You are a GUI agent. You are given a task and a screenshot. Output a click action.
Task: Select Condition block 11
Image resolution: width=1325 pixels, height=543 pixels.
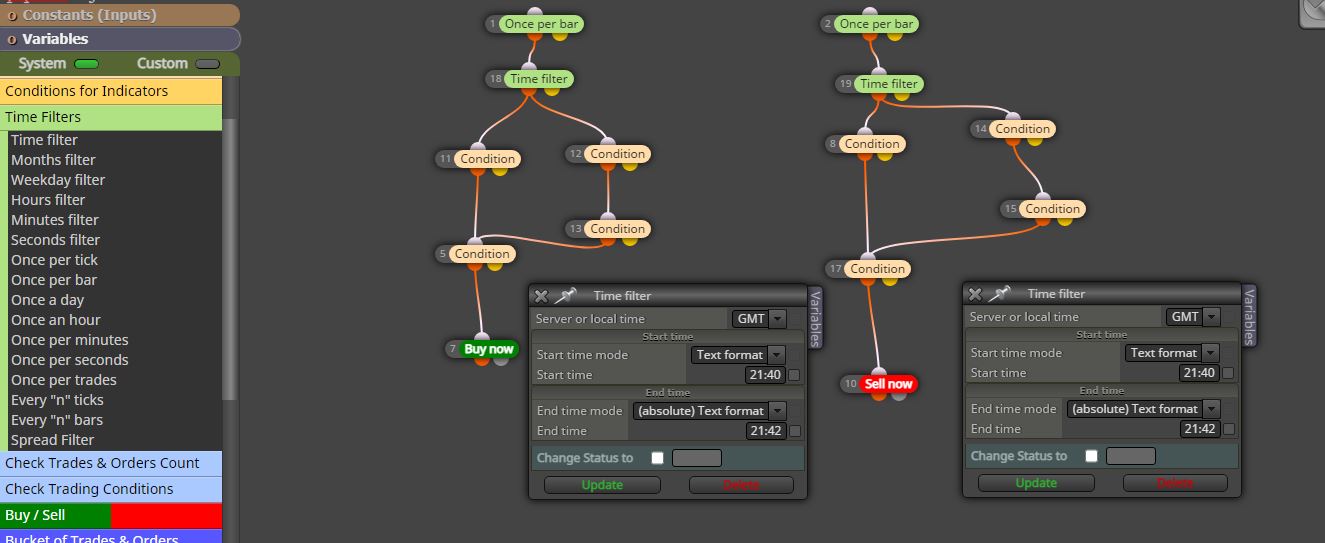488,158
